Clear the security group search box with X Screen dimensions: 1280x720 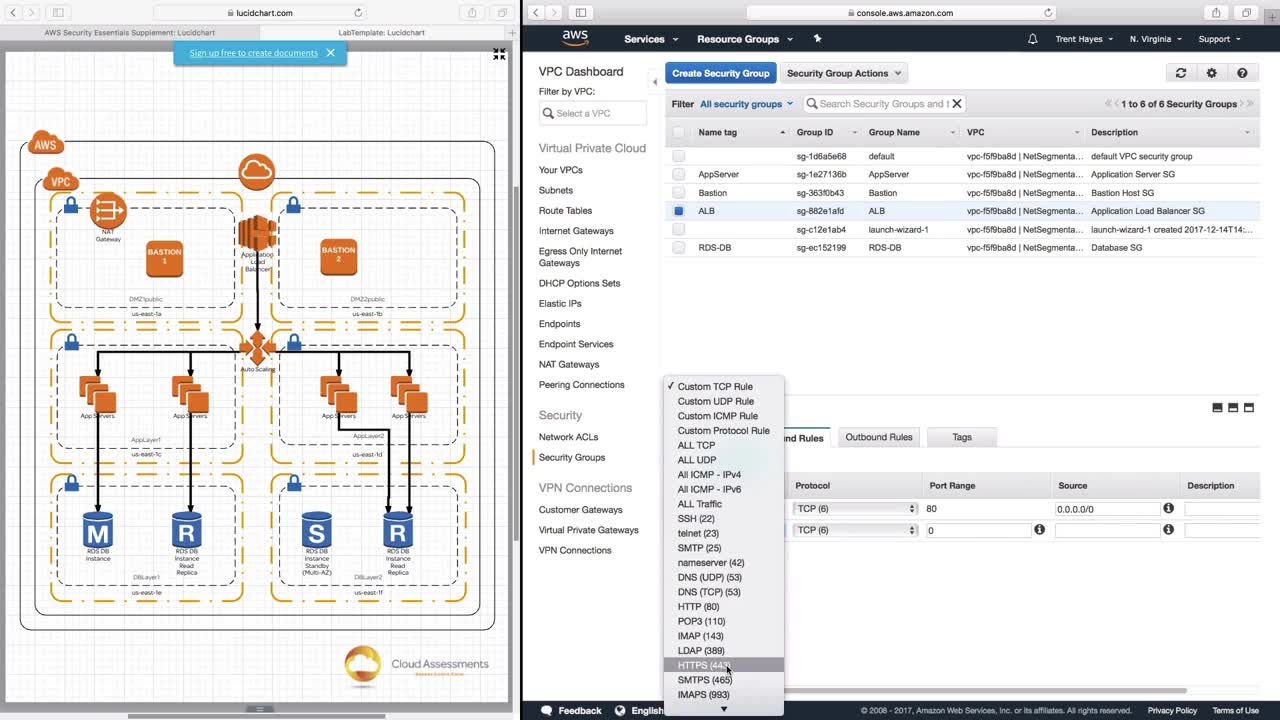pos(956,103)
